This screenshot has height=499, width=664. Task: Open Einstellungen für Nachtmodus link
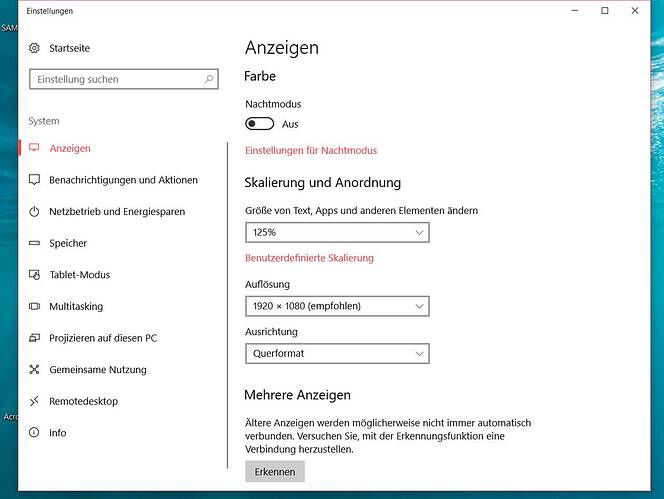tap(311, 150)
